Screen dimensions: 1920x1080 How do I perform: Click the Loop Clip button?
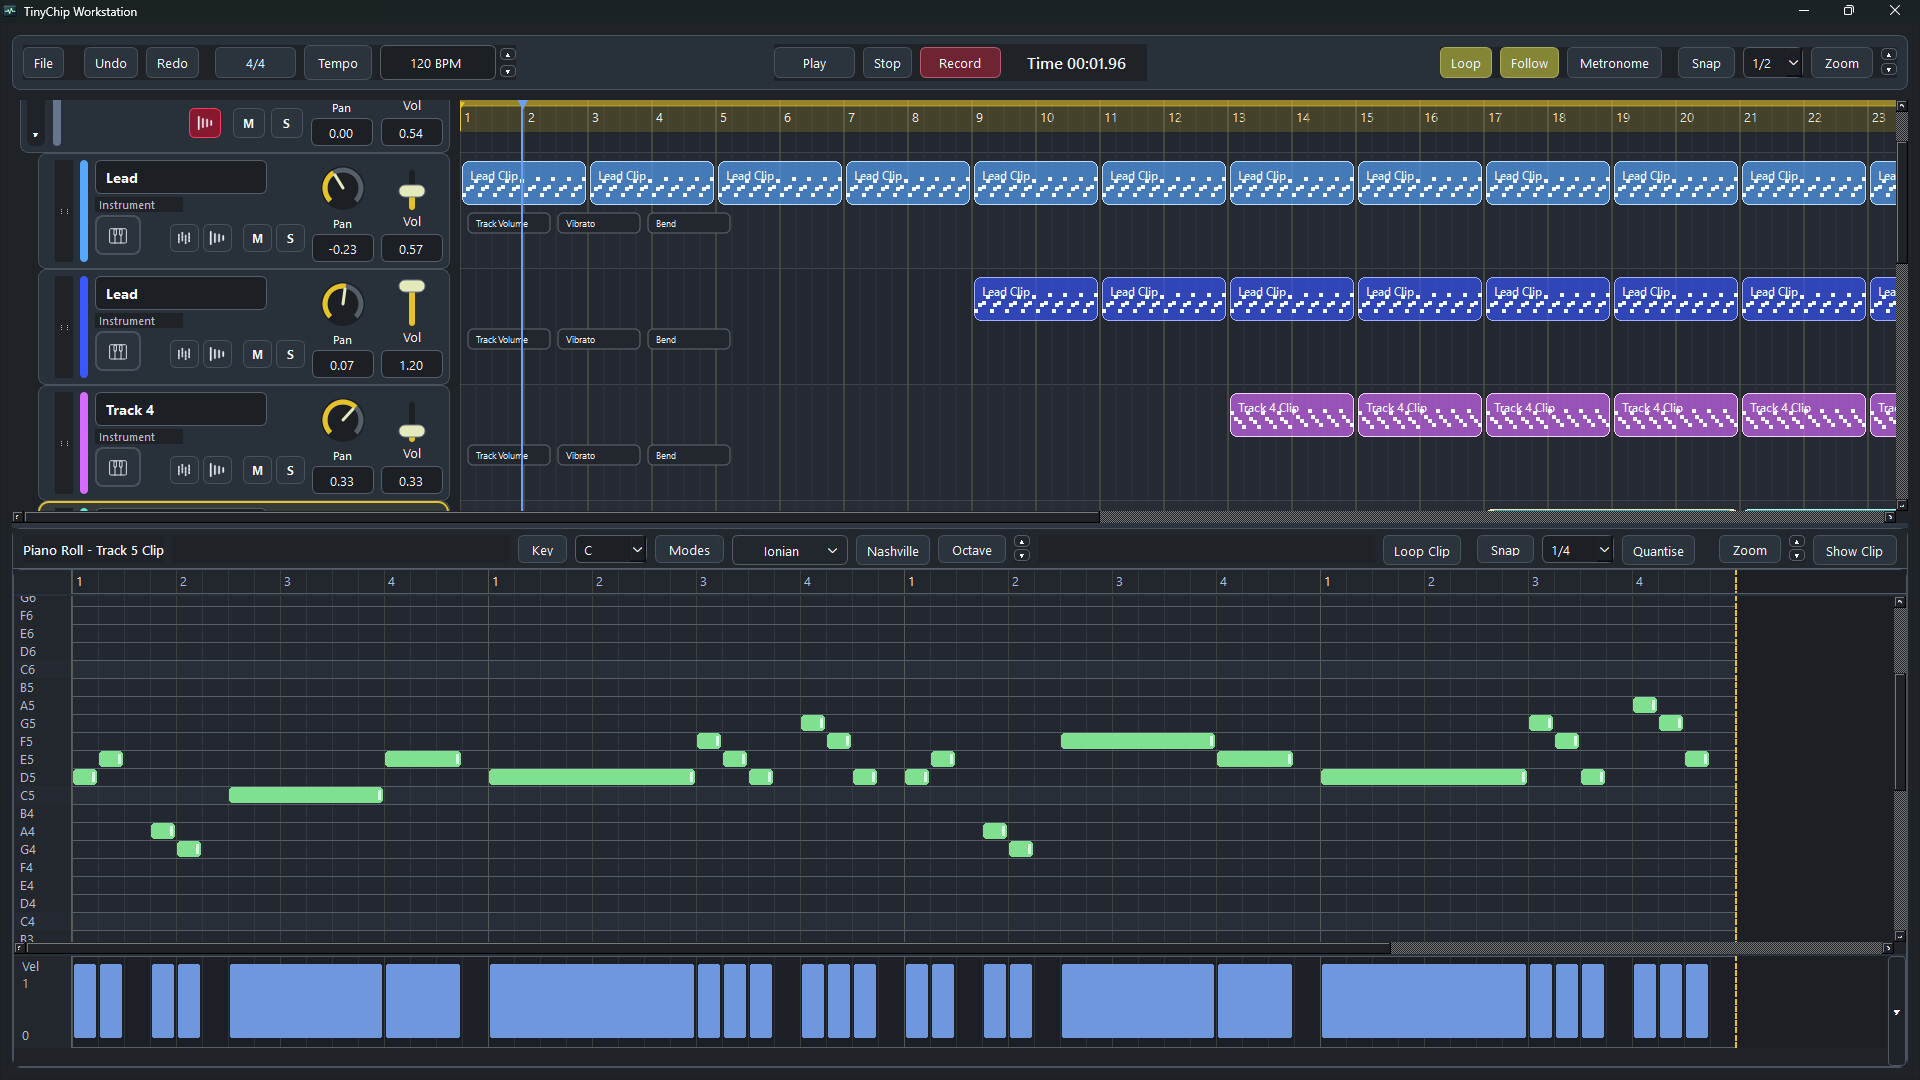1421,550
